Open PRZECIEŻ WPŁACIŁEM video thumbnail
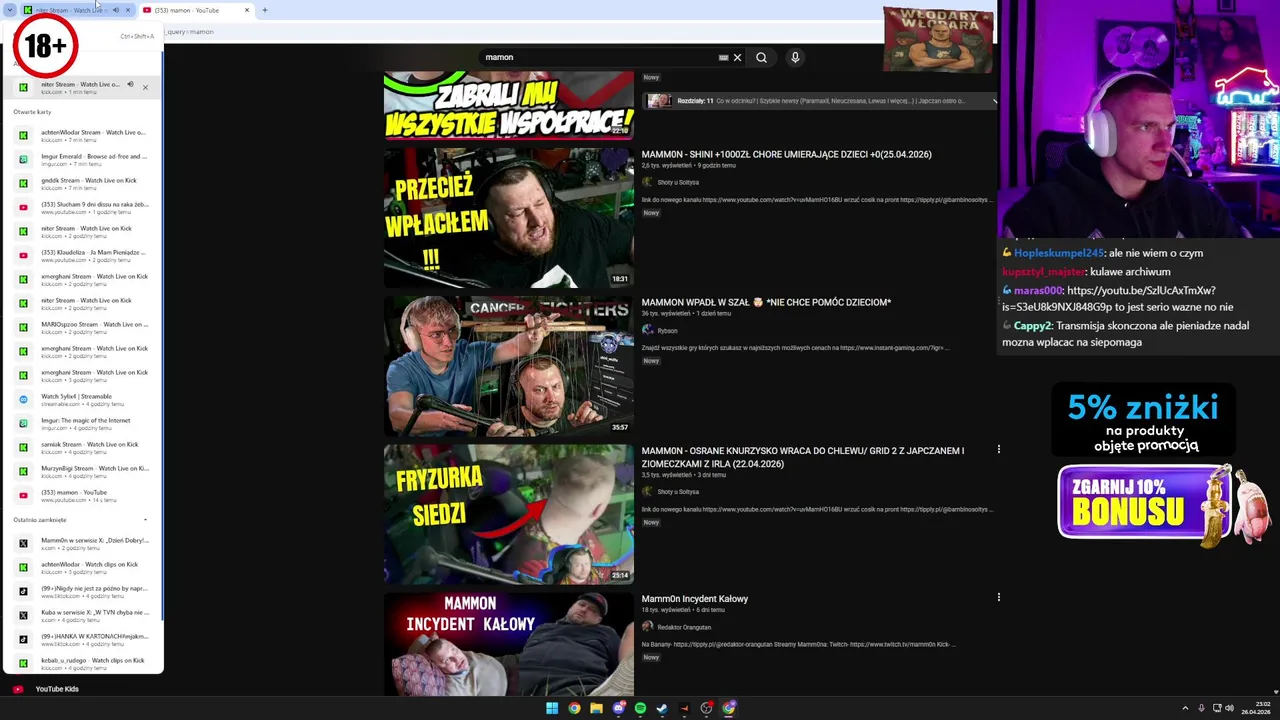Screen dimensions: 1280x720 point(509,218)
